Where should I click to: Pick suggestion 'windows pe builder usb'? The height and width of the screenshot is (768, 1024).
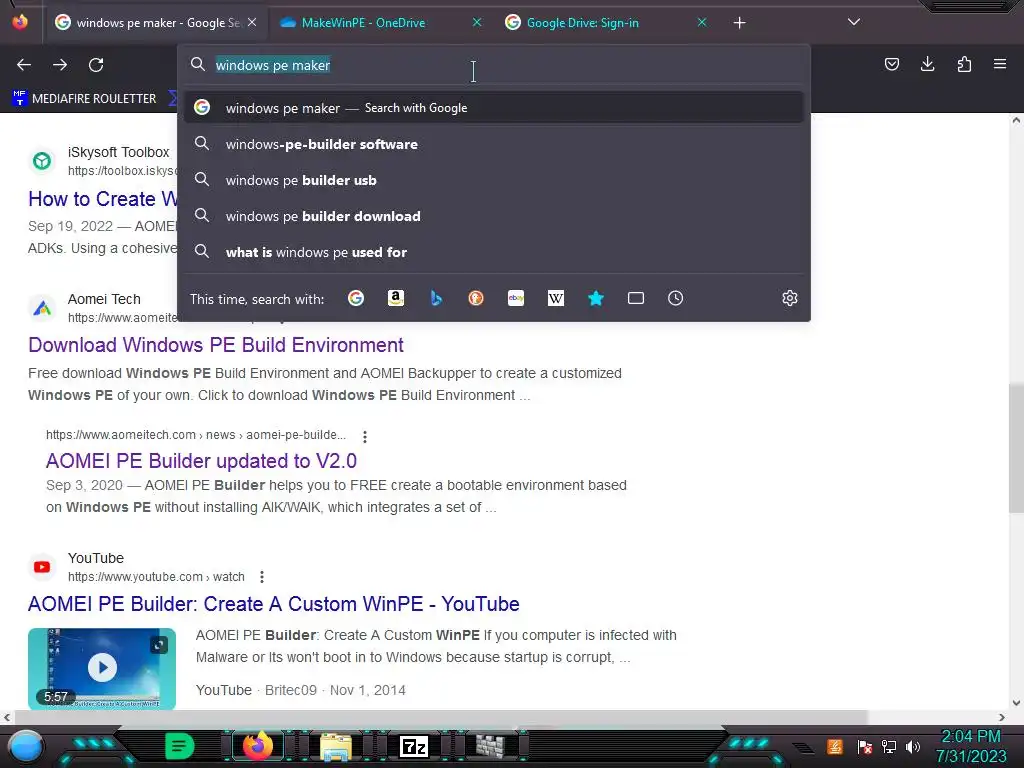494,180
